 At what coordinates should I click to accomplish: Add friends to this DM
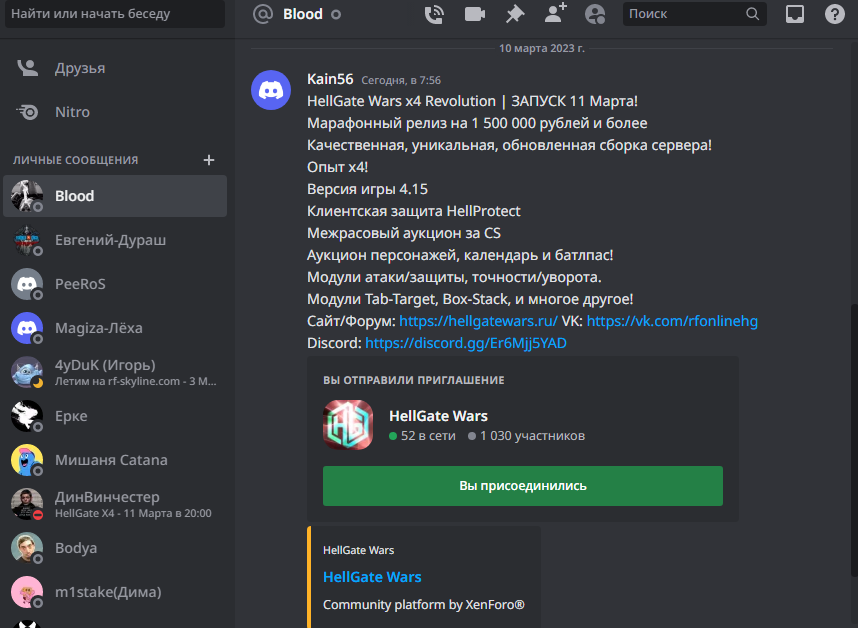coord(555,14)
